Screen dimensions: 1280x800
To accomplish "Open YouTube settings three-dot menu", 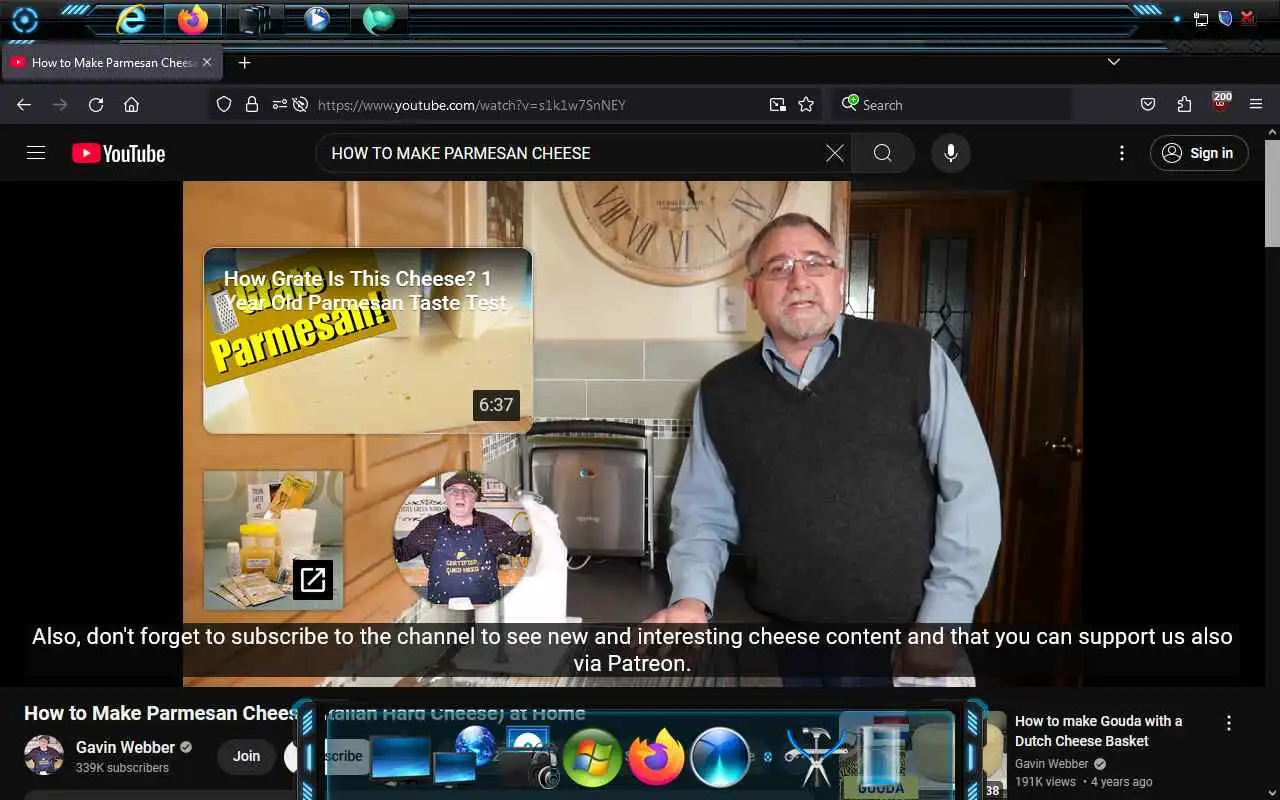I will pos(1122,153).
